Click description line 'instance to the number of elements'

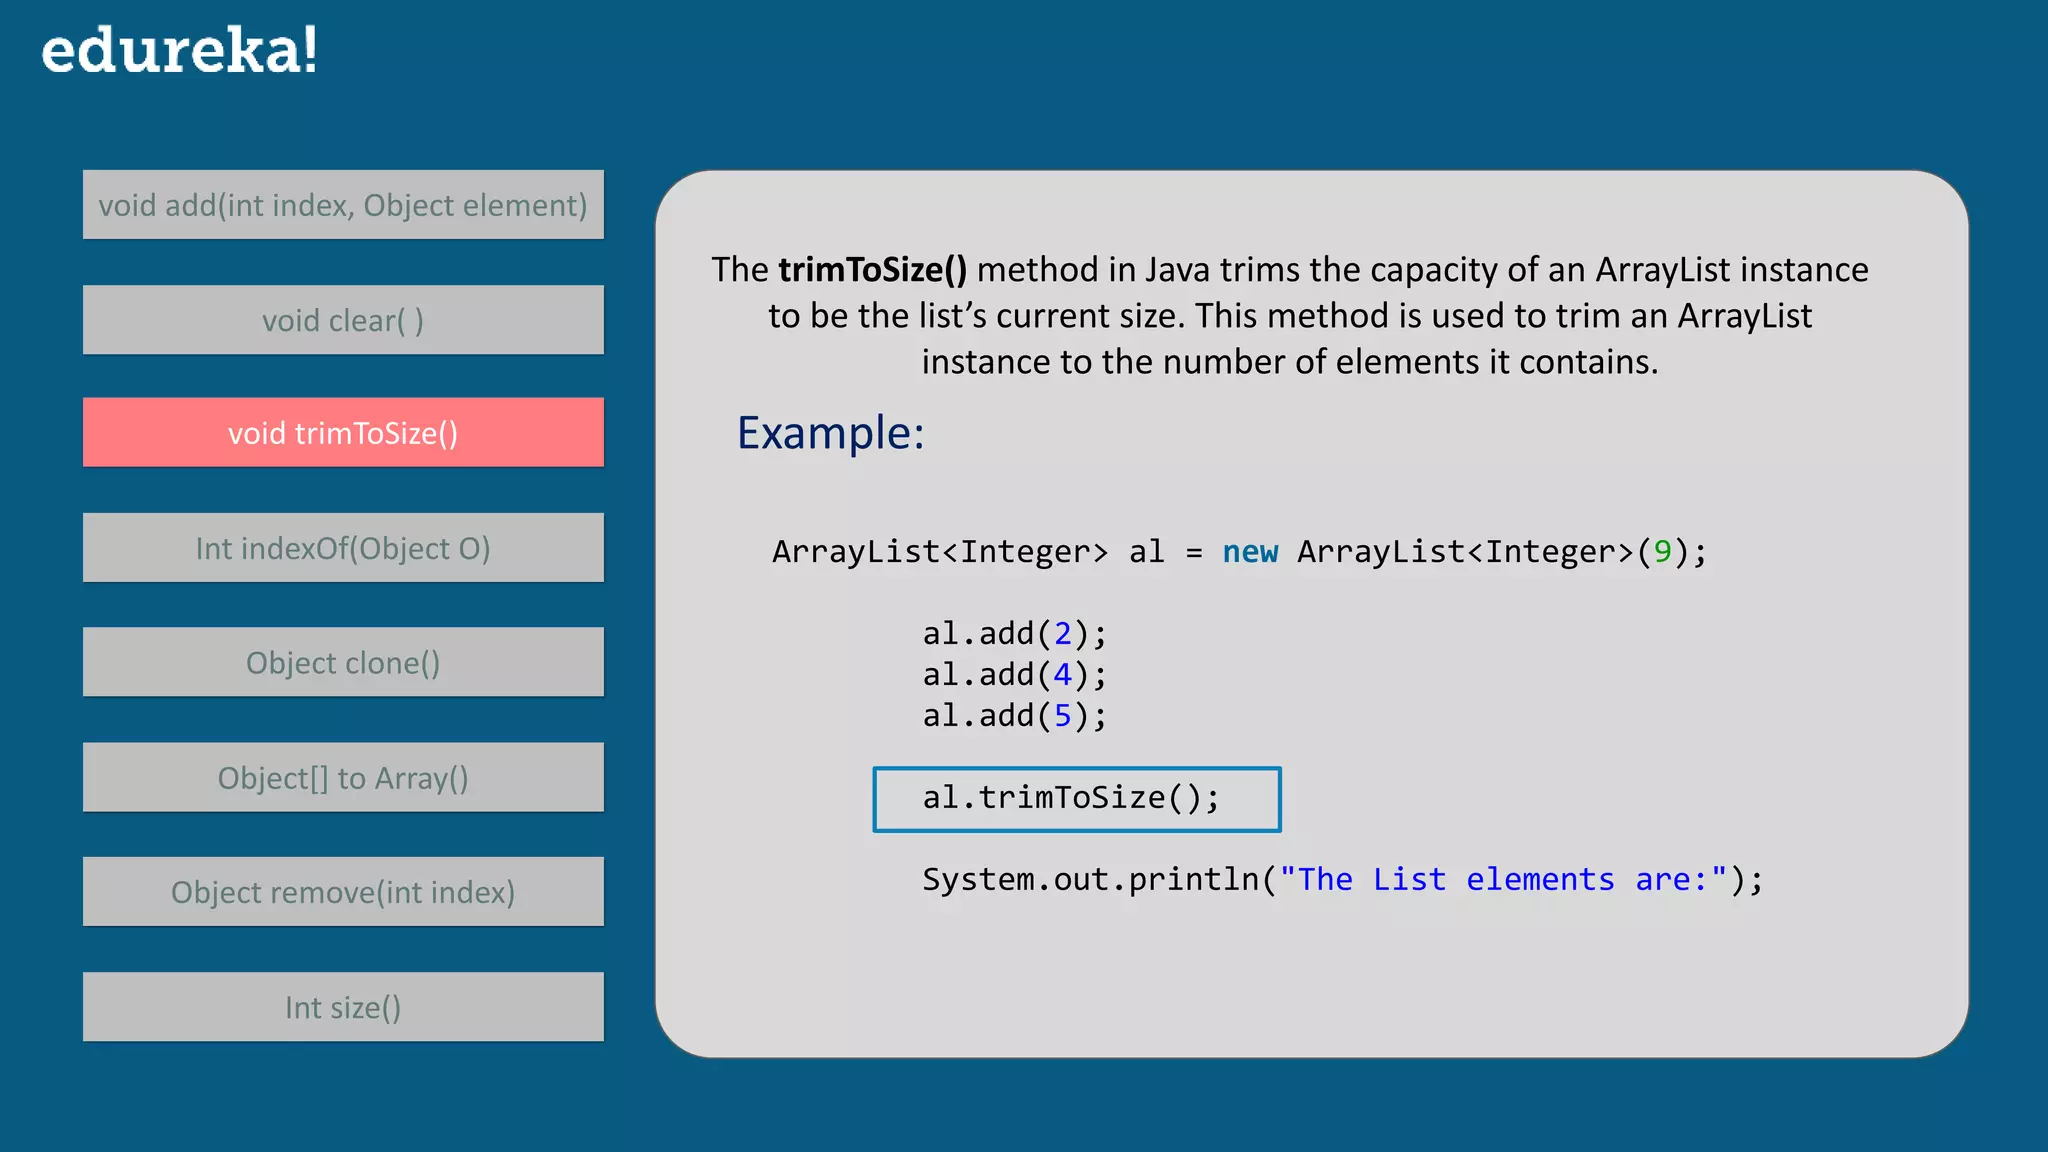coord(1290,362)
